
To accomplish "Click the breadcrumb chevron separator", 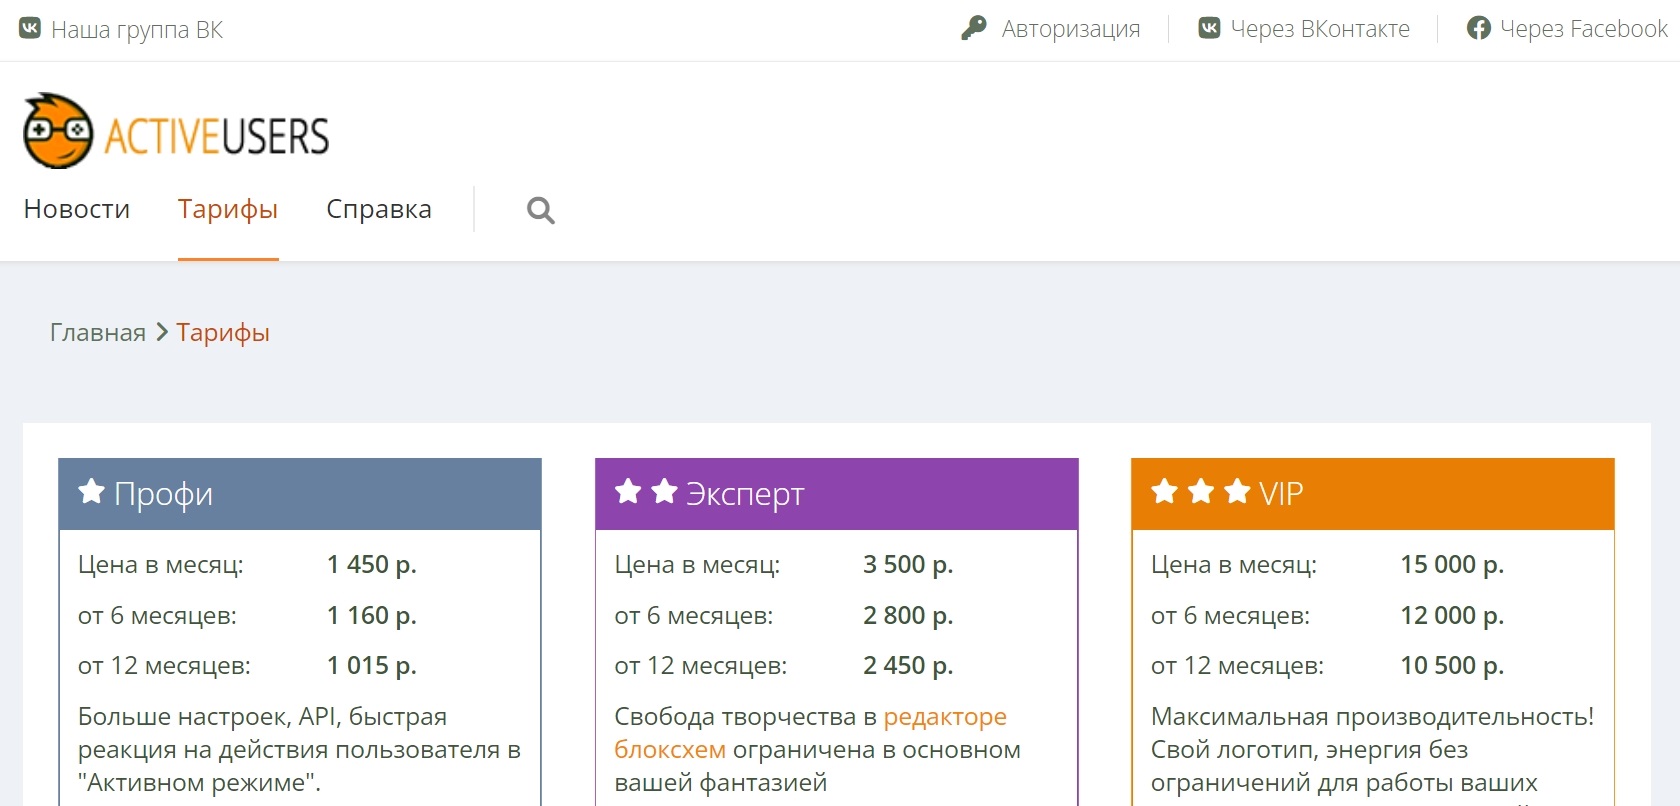I will [x=162, y=332].
